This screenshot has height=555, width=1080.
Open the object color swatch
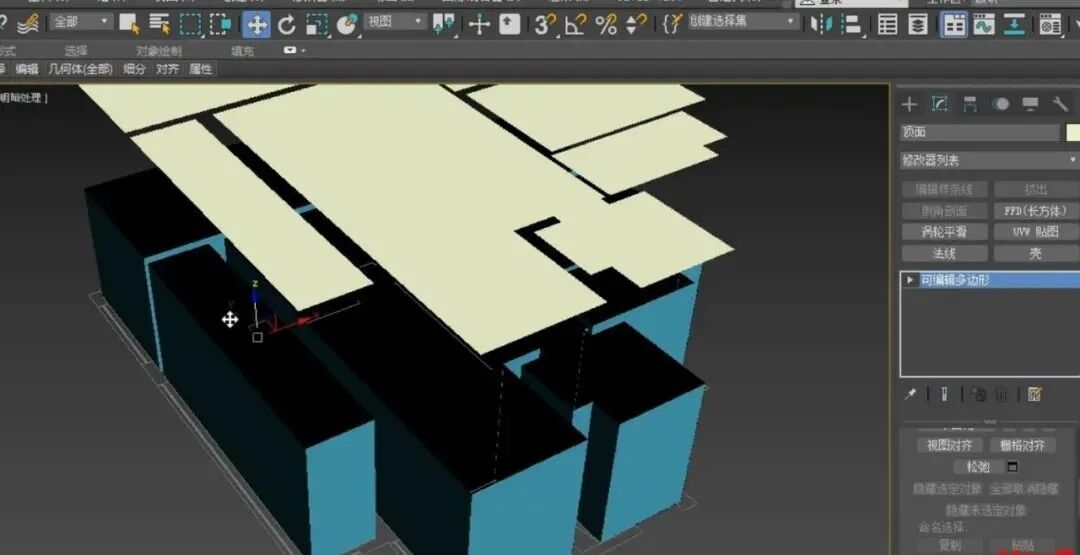coord(1072,132)
